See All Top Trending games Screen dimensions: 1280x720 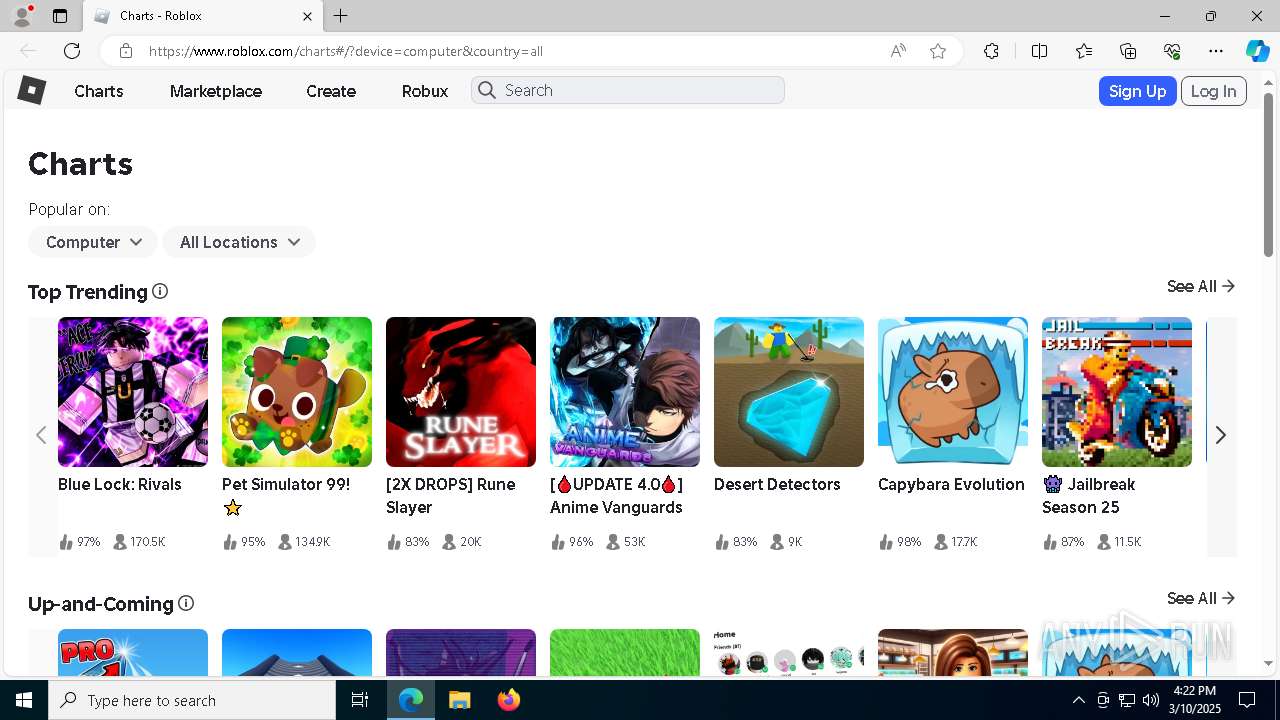tap(1201, 286)
